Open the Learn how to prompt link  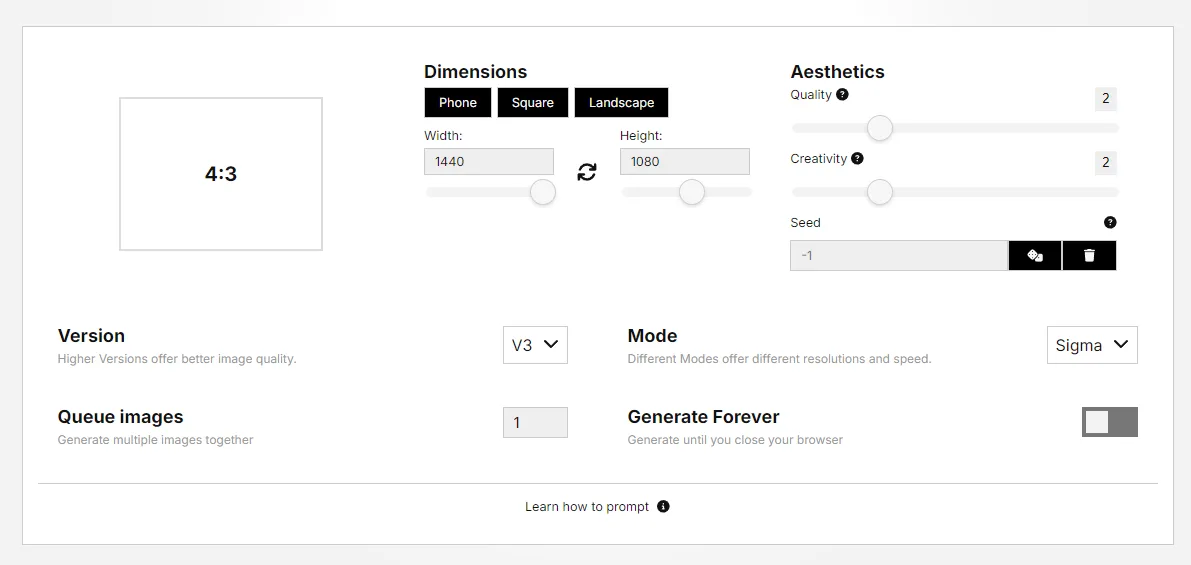click(587, 507)
